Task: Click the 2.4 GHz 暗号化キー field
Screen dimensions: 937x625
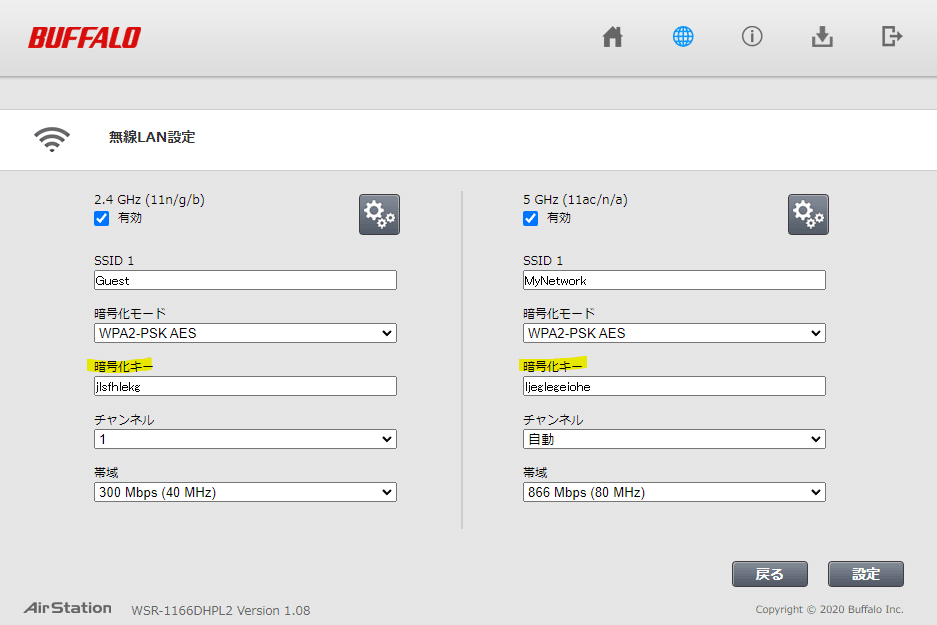Action: click(x=245, y=386)
